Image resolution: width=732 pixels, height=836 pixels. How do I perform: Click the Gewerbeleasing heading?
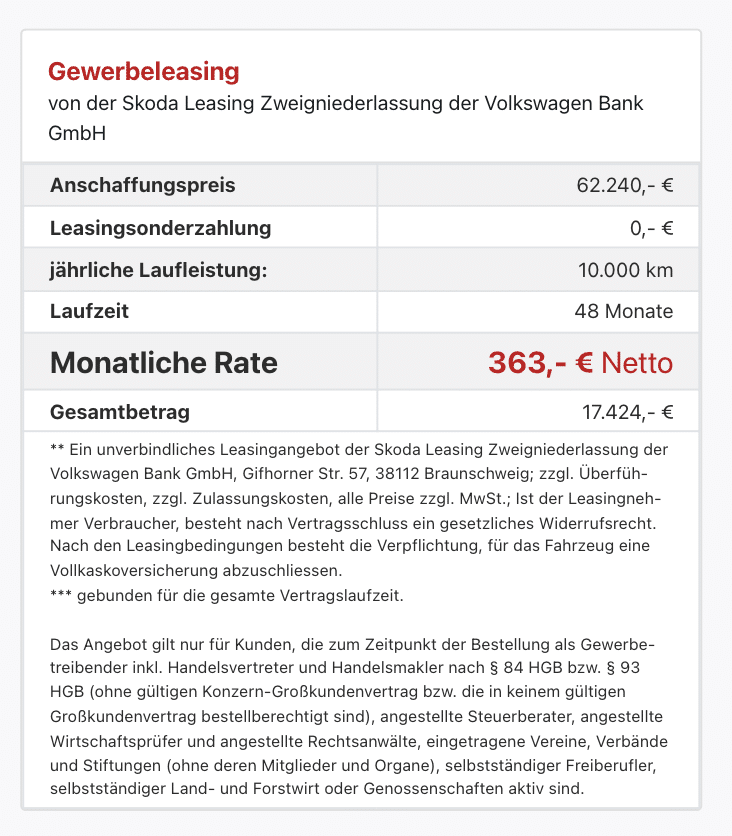point(143,71)
